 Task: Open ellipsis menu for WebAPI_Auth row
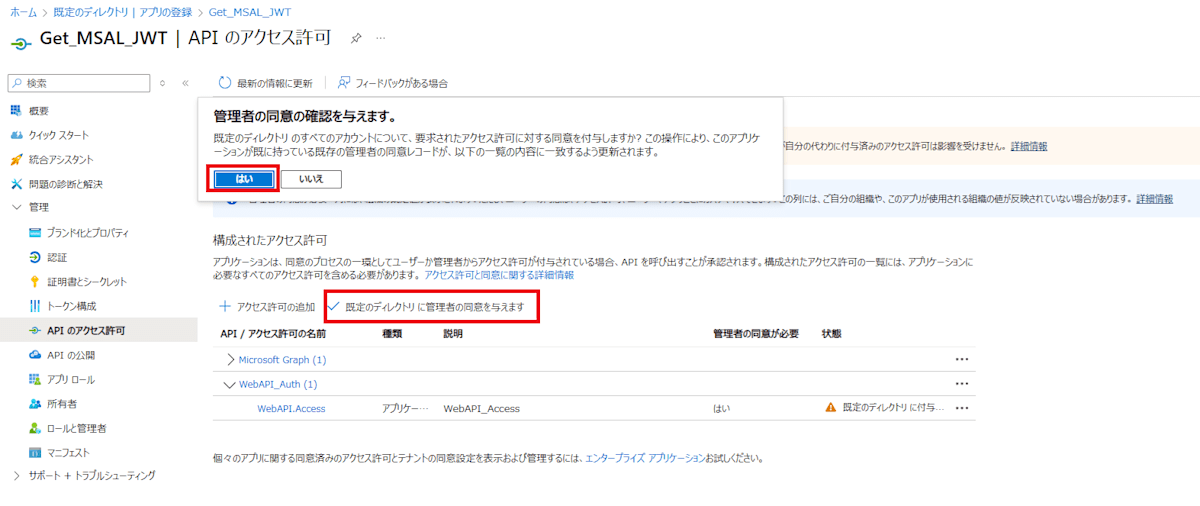(x=962, y=384)
